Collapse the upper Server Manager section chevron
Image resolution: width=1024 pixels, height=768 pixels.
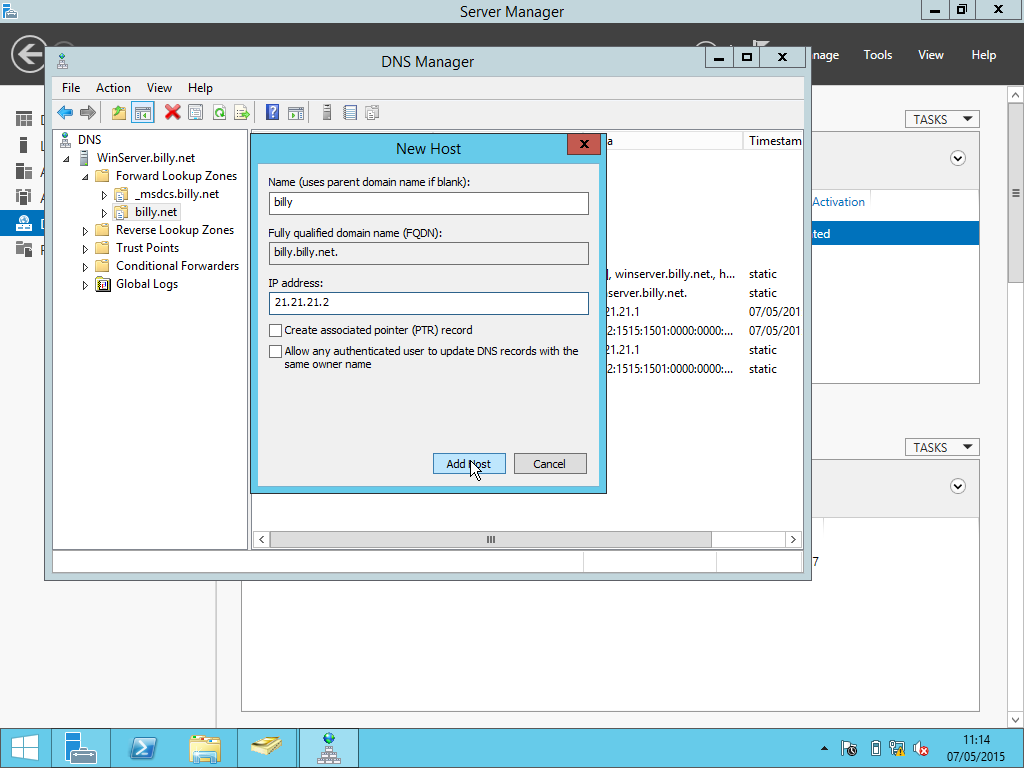[957, 158]
